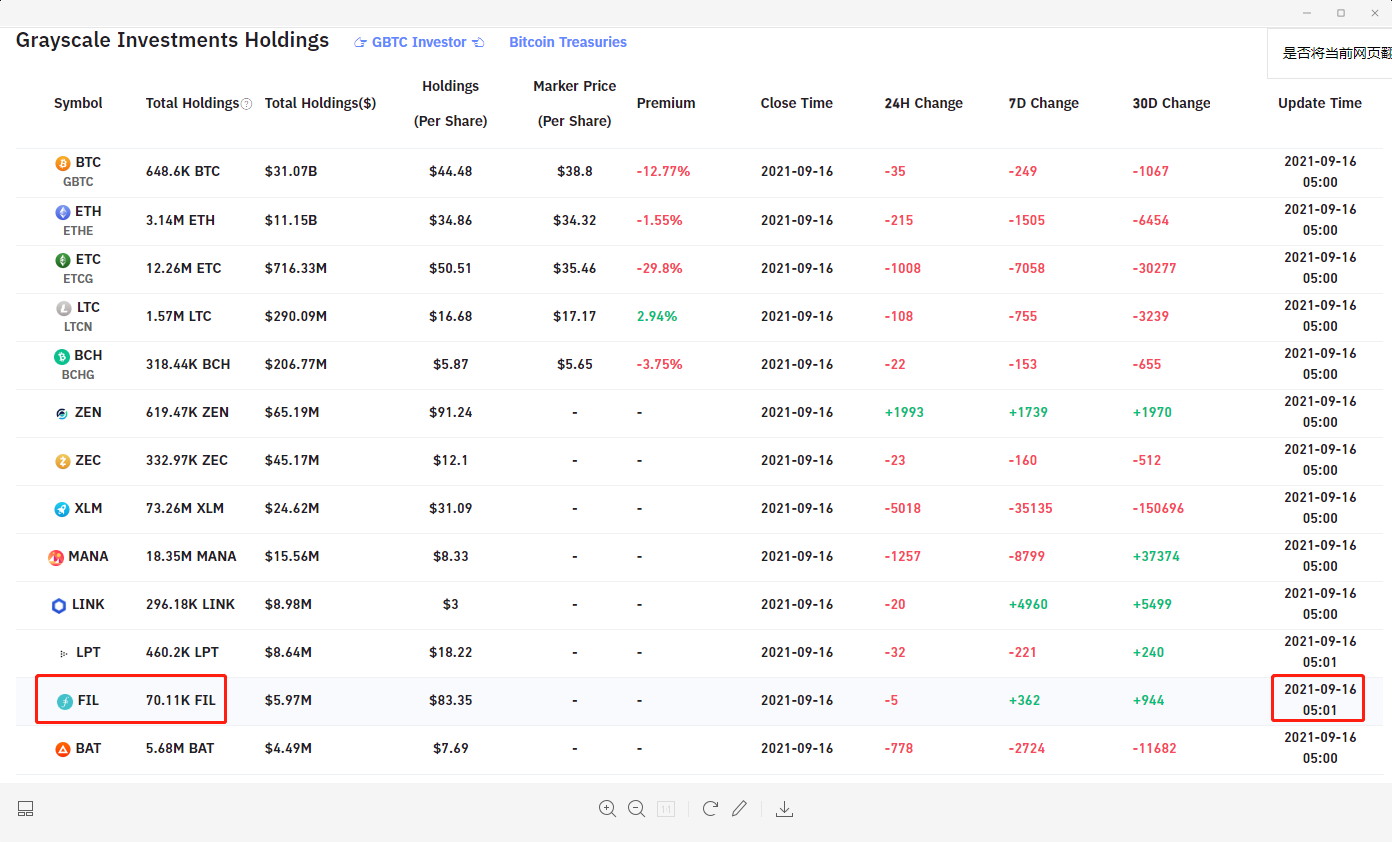Click the Total Holdings help question icon
Viewport: 1392px width, 842px height.
(x=247, y=103)
